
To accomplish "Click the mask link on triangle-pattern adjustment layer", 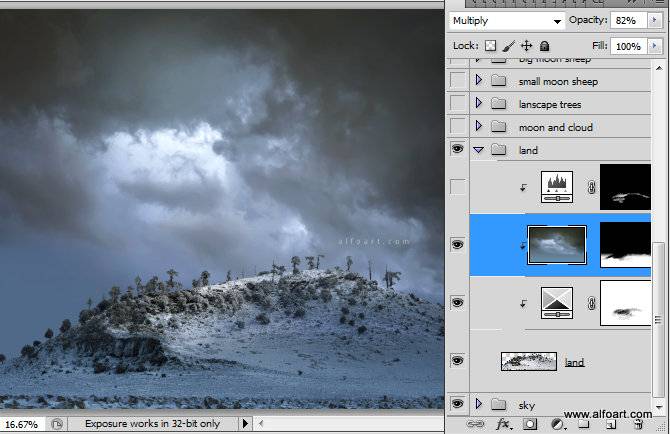I will (x=591, y=303).
